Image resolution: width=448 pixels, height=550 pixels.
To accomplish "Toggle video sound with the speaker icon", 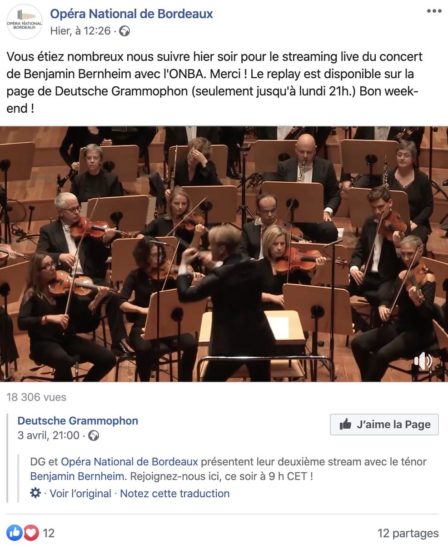I will click(x=423, y=361).
